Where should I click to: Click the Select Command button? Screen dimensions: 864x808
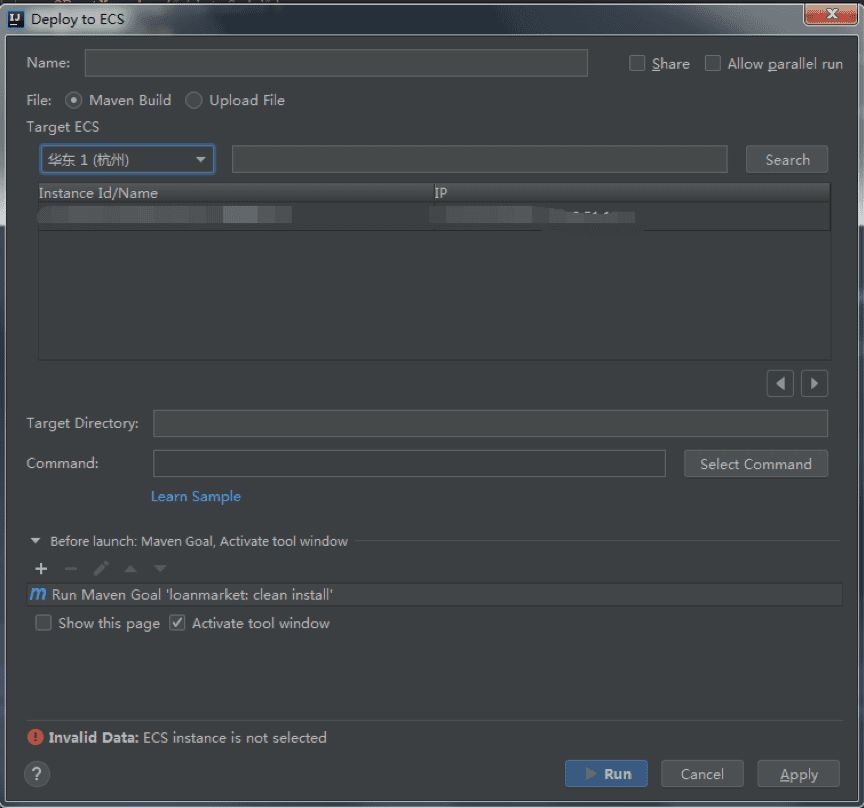click(x=755, y=464)
